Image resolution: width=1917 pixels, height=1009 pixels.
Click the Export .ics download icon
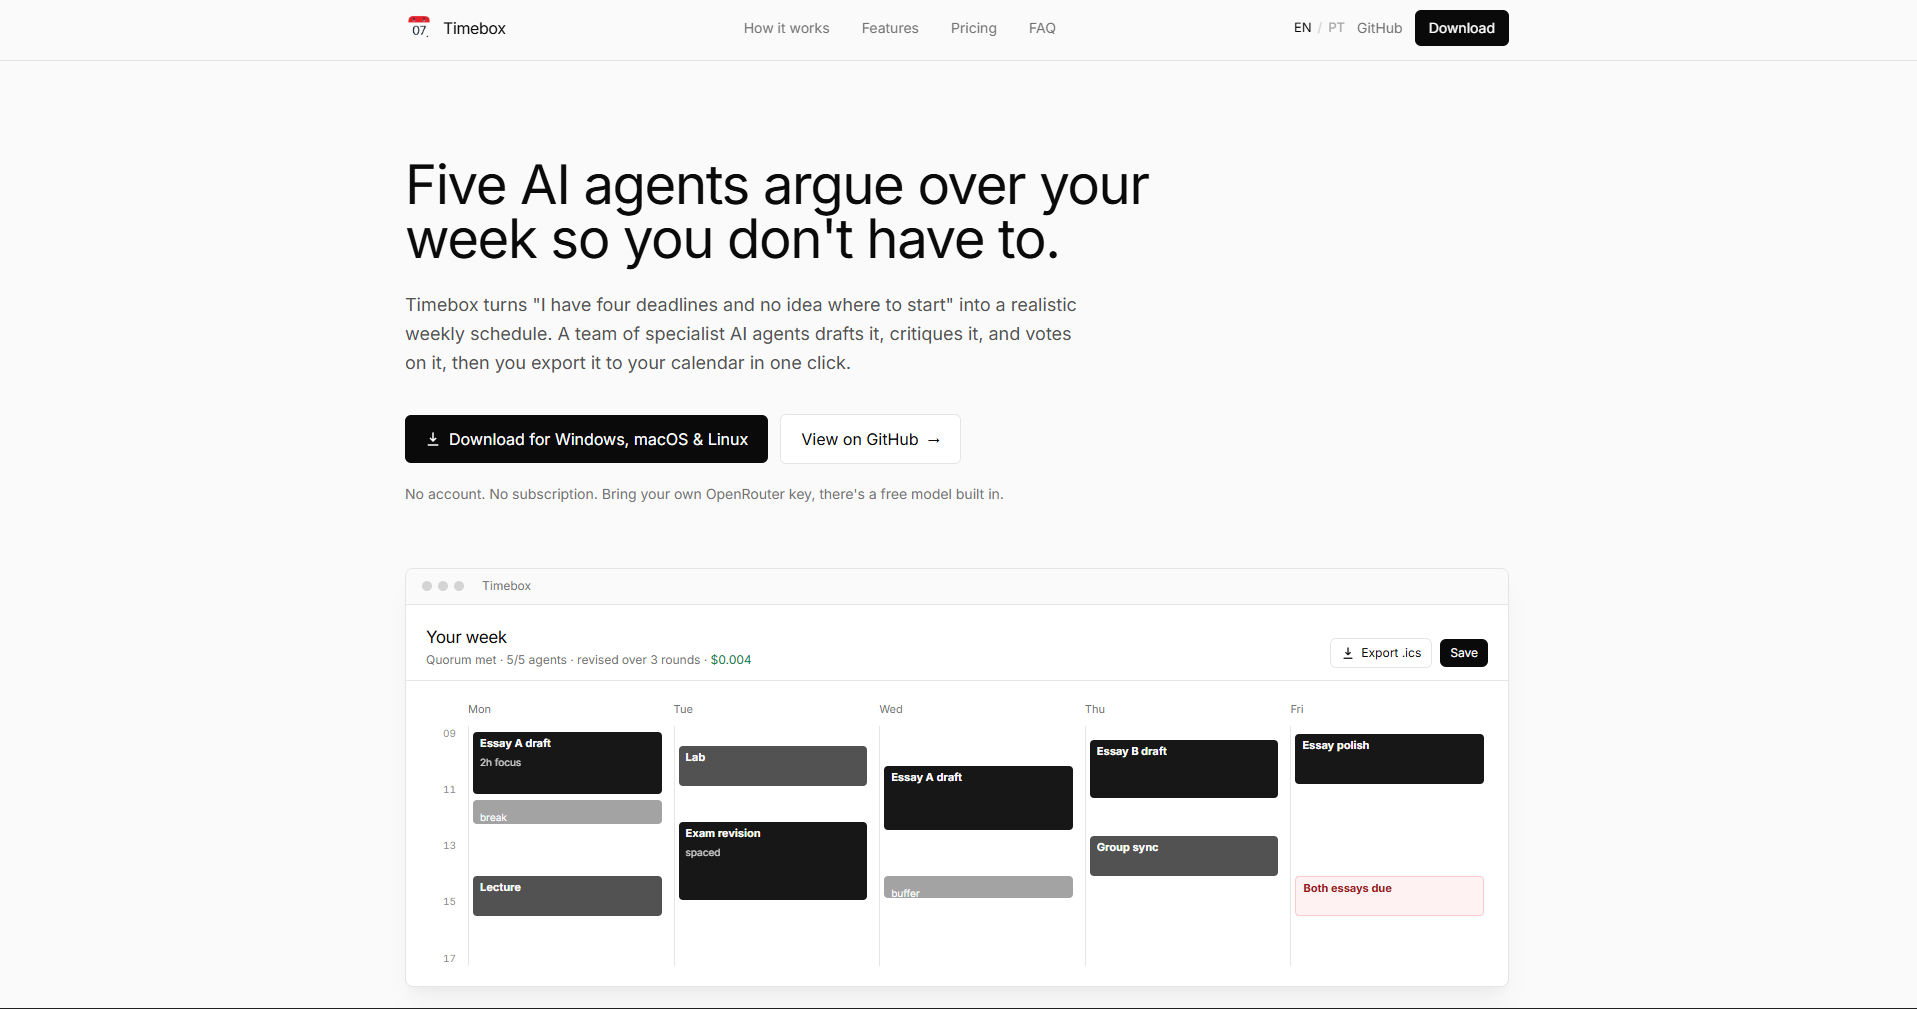coord(1348,653)
